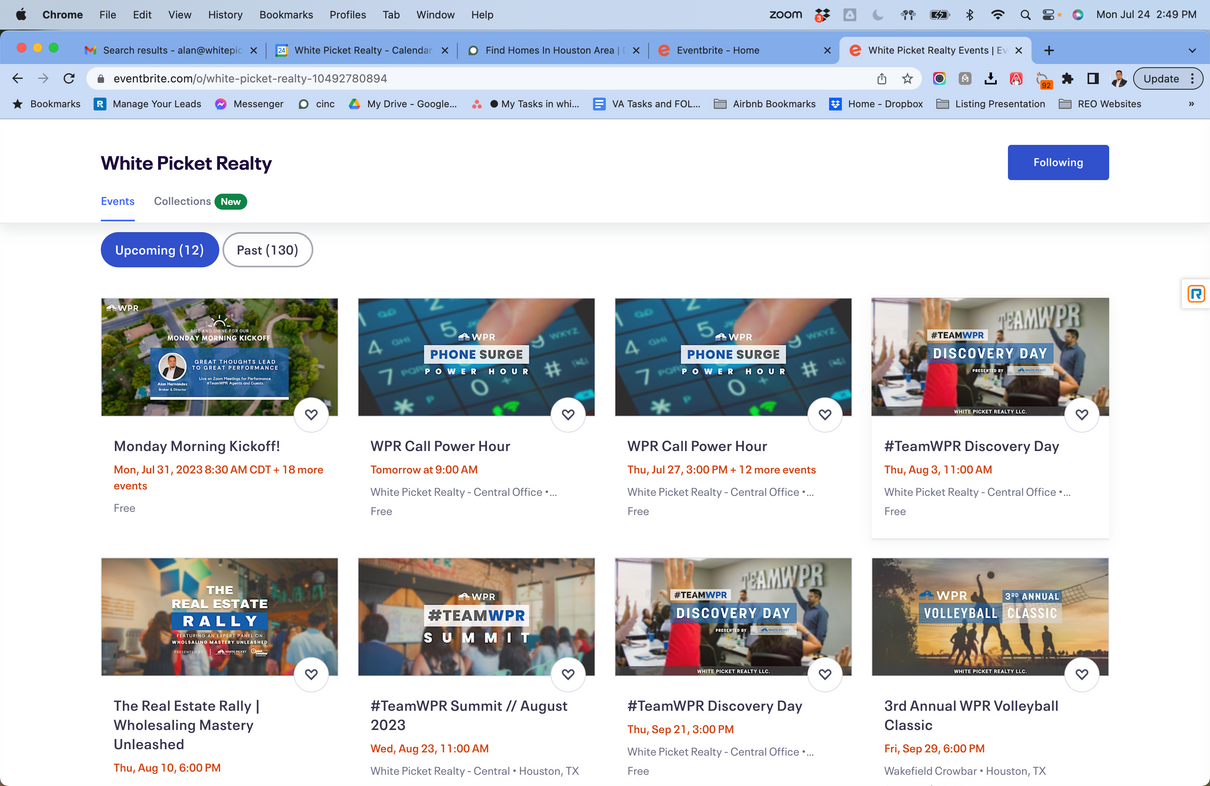This screenshot has height=786, width=1210.
Task: Like The Real Estate Rally event
Action: (x=311, y=674)
